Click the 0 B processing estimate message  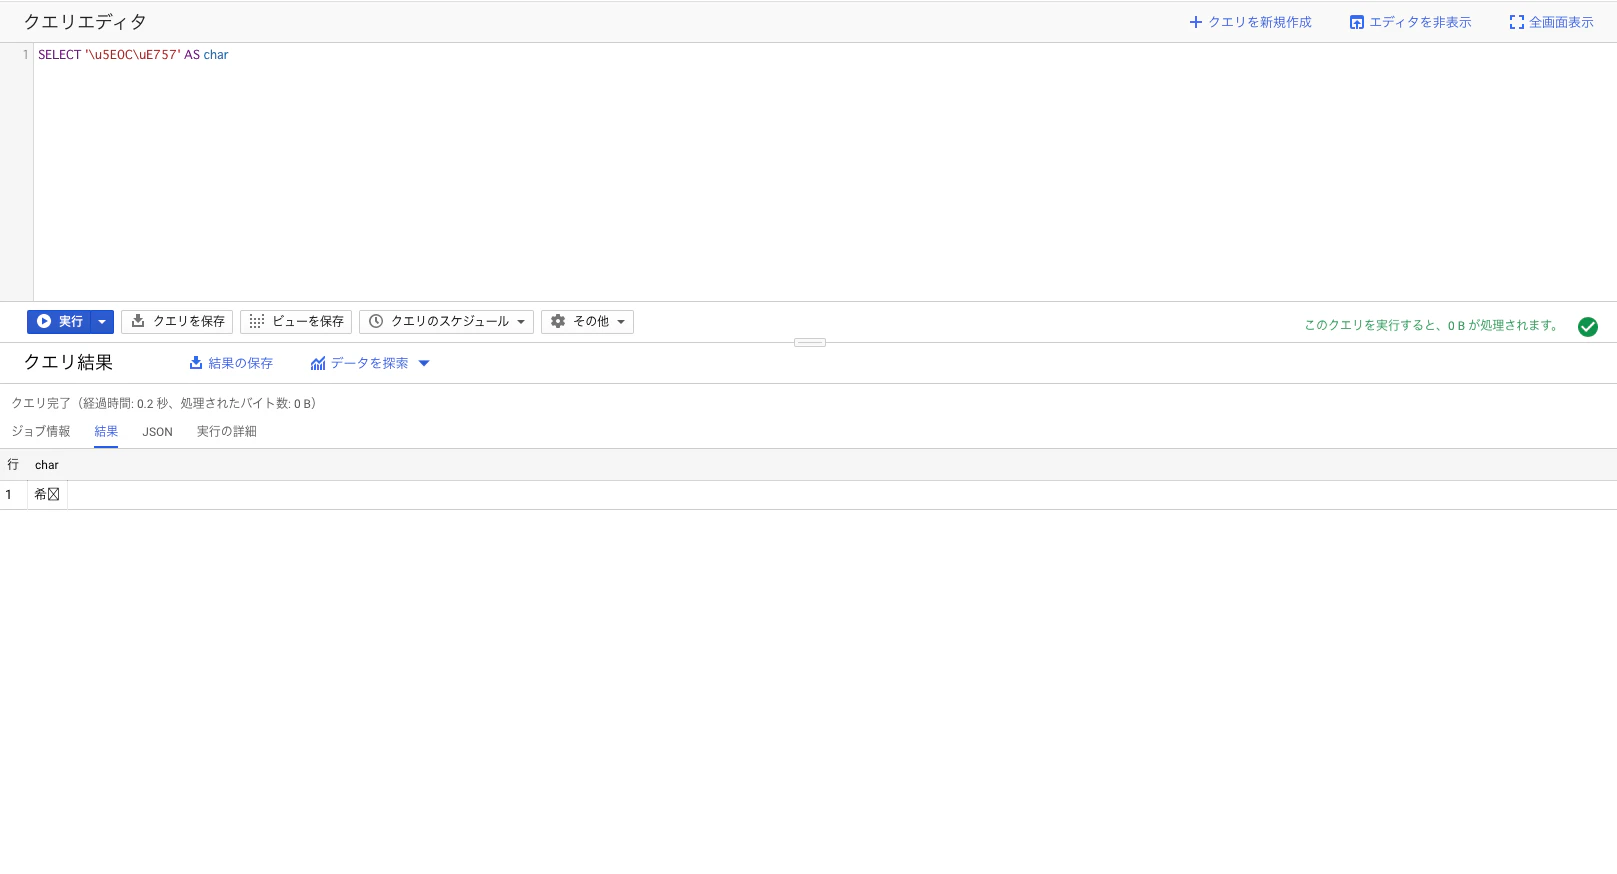(x=1431, y=325)
